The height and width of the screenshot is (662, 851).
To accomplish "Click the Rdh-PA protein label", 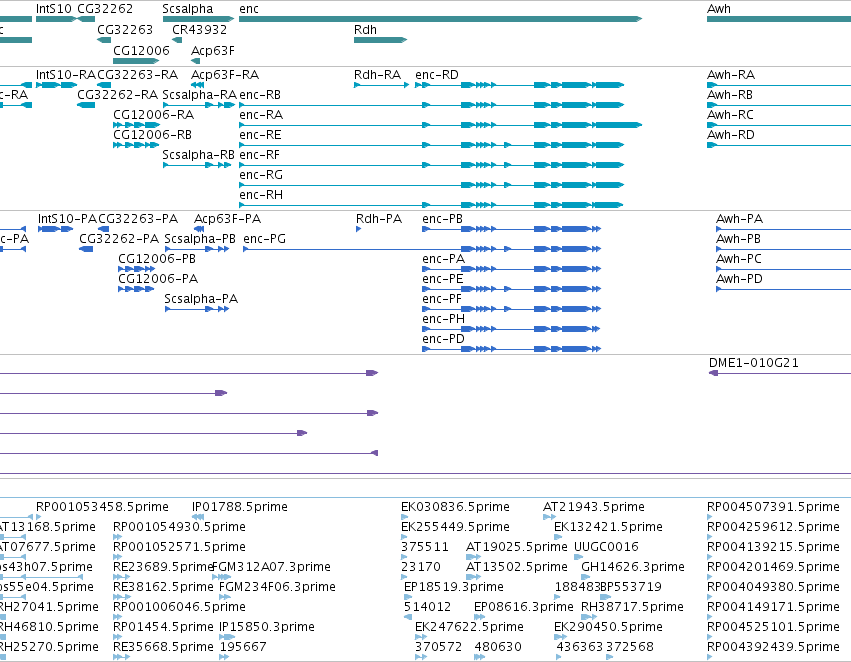I will tap(378, 219).
